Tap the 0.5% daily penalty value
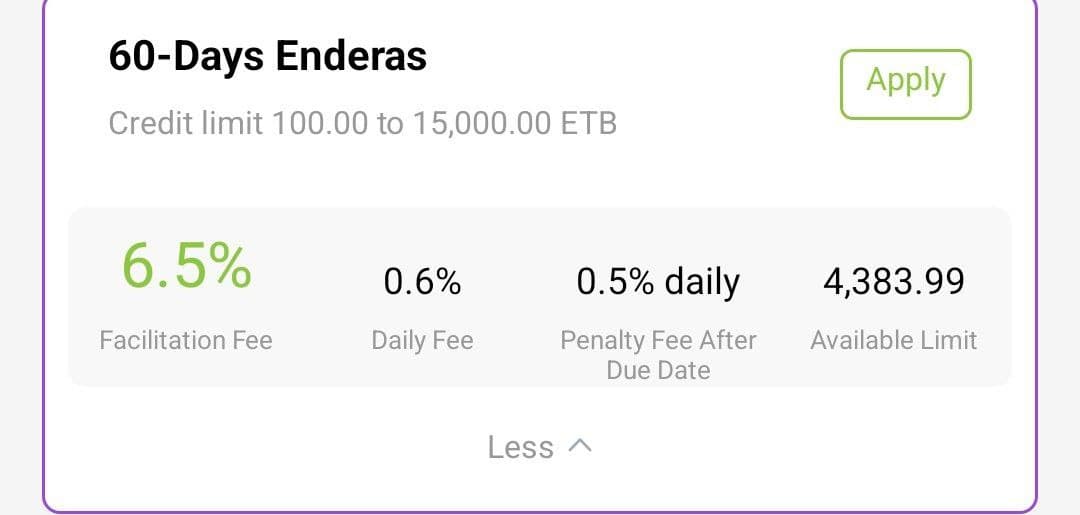 pos(658,282)
